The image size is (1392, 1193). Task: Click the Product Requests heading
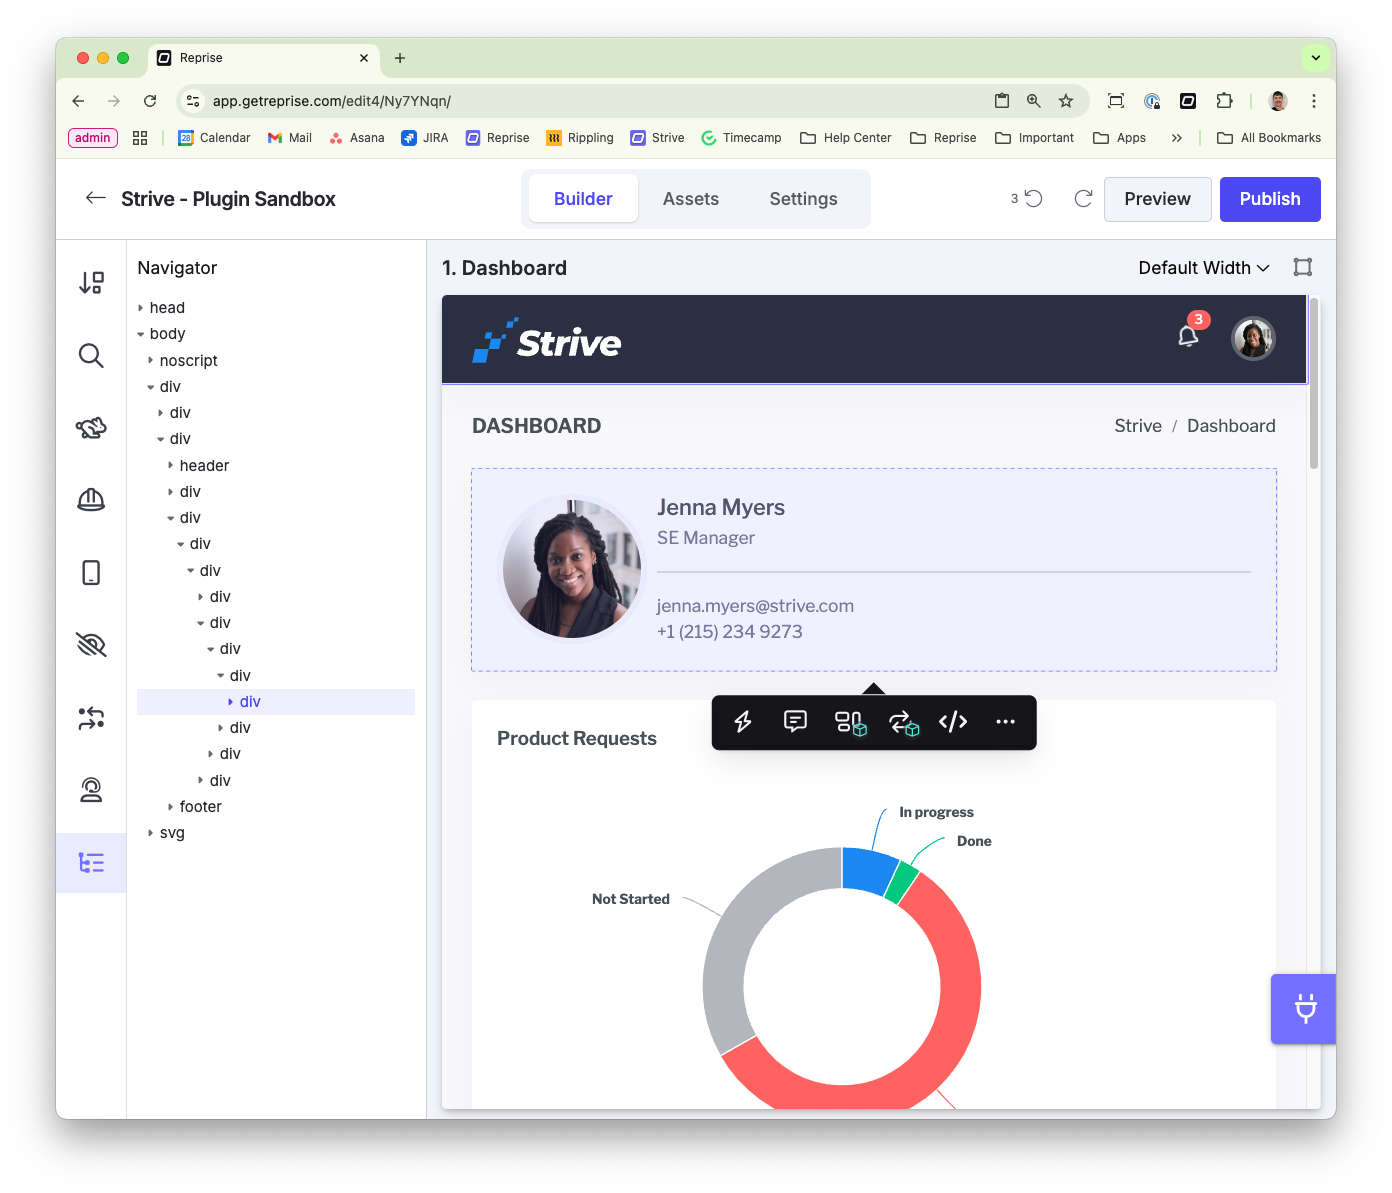tap(577, 738)
